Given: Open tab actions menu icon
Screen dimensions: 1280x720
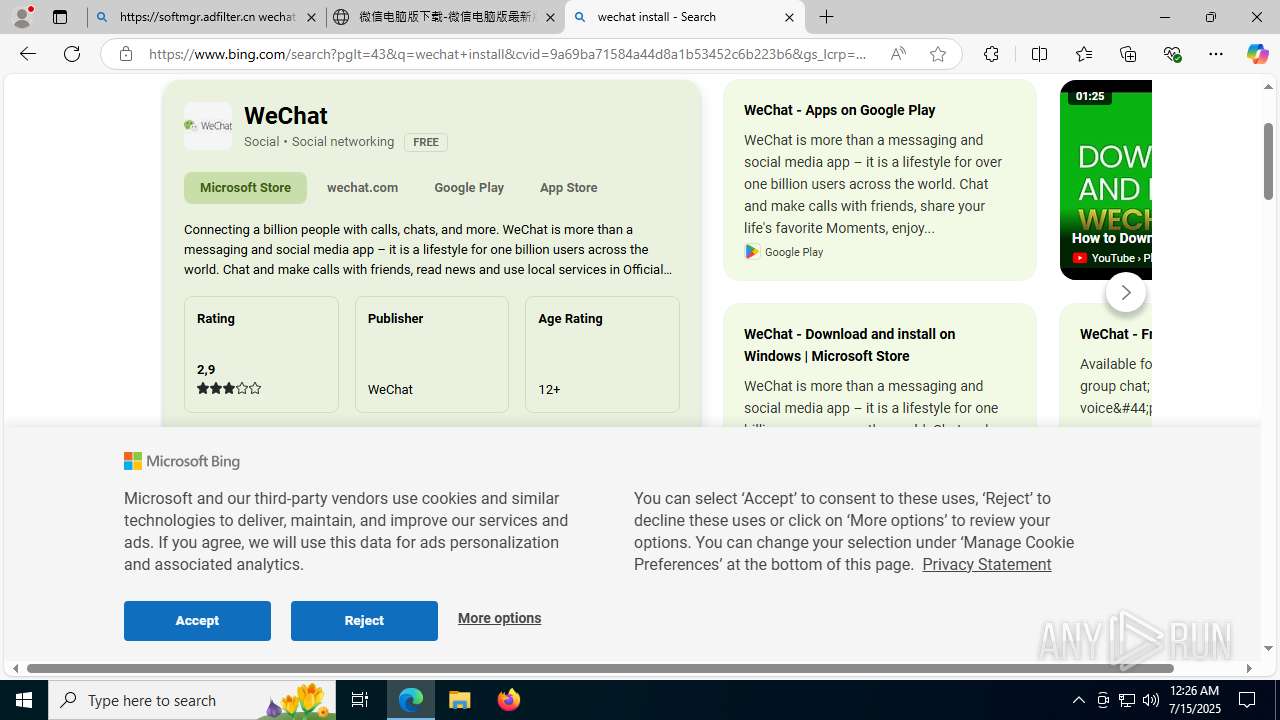Looking at the screenshot, I should pyautogui.click(x=60, y=17).
